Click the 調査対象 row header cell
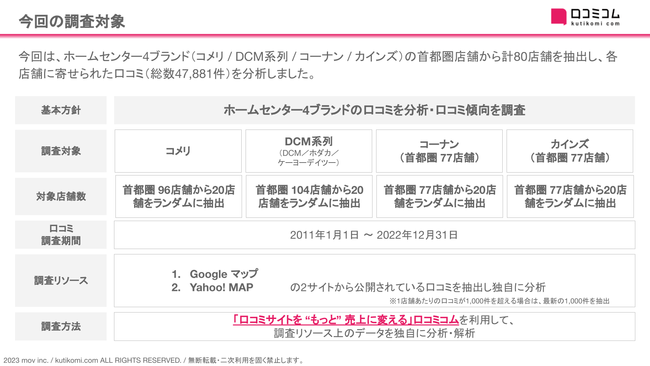Viewport: 650px width, 366px height. point(61,151)
